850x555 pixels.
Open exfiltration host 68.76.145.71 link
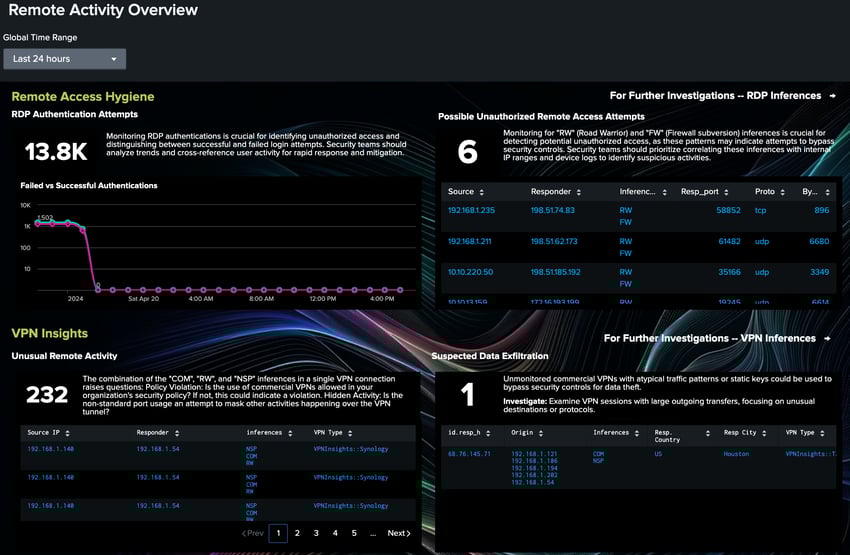[x=467, y=453]
